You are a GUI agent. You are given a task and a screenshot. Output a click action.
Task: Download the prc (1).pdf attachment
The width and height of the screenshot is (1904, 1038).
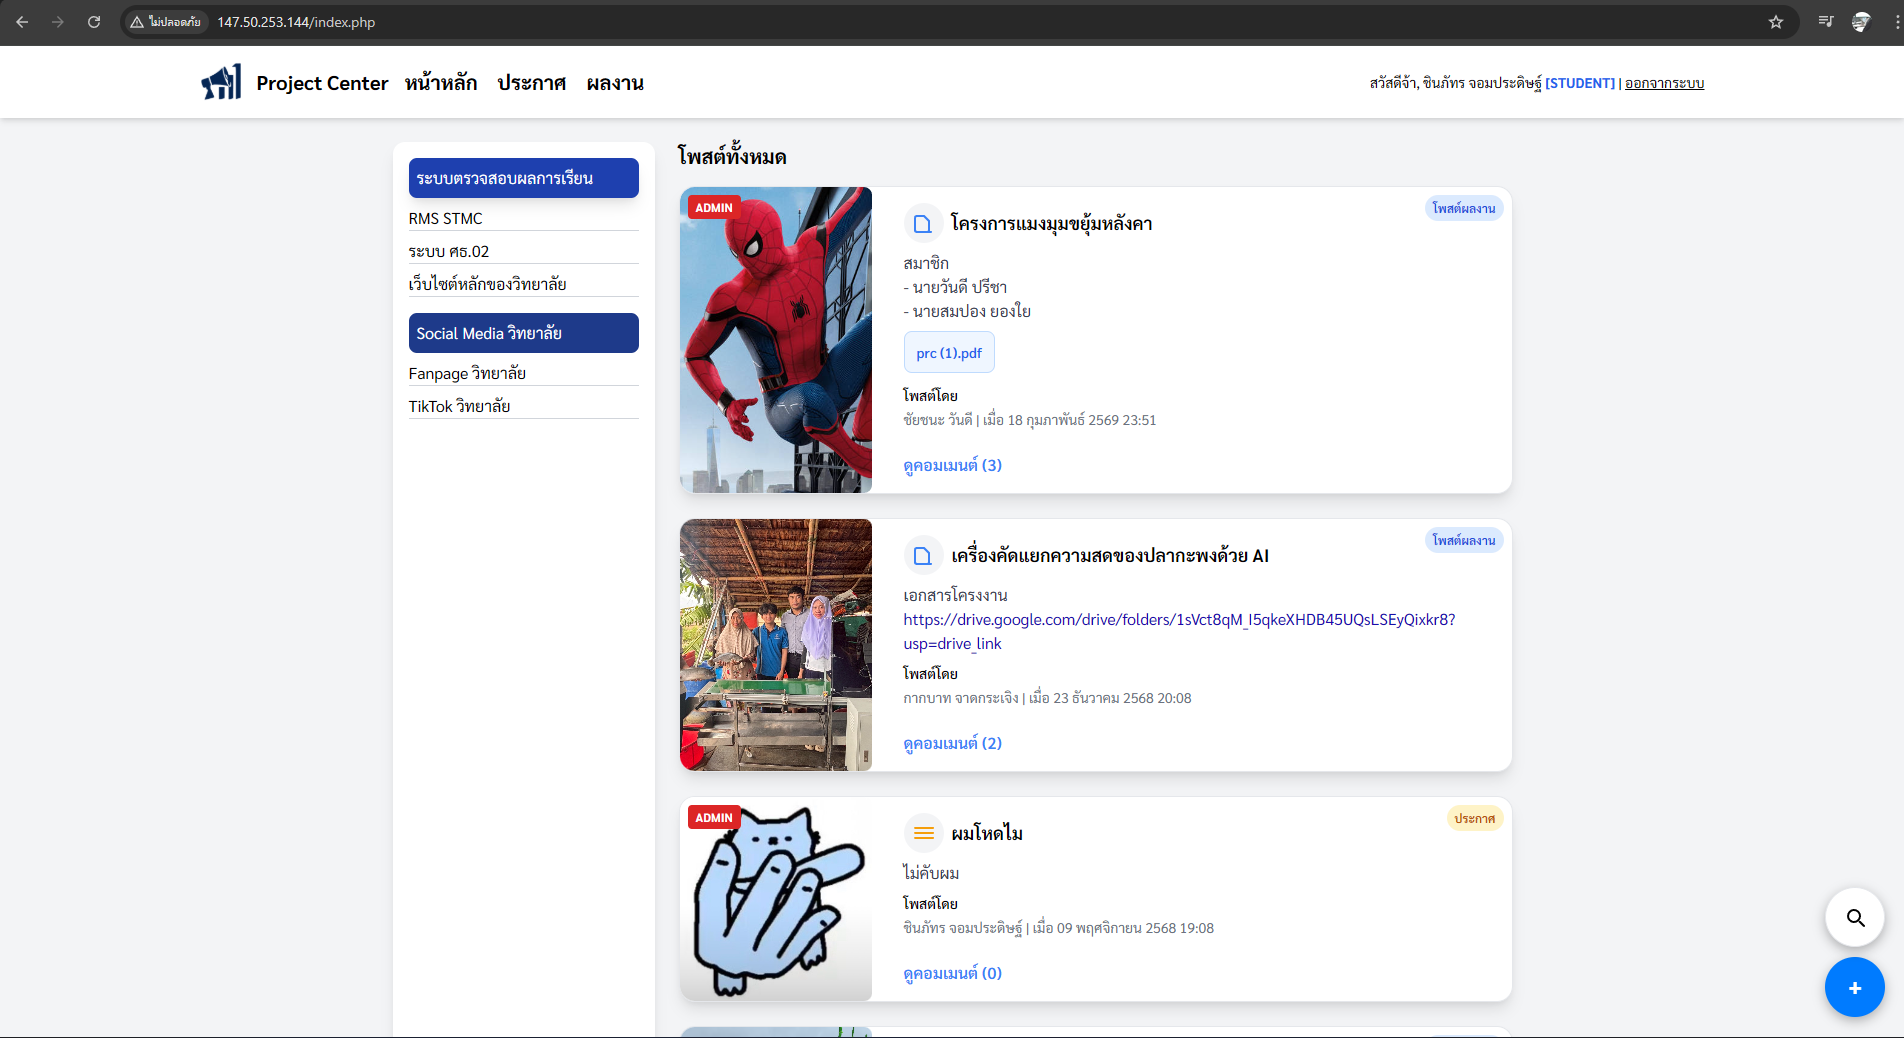click(949, 353)
